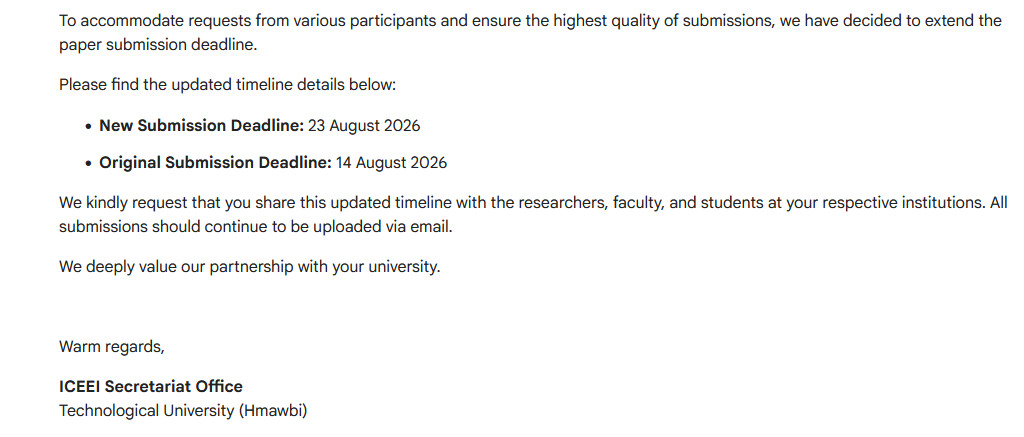Click the line starting Please find the updated timeline
Screen dimensions: 1024x437
228,85
